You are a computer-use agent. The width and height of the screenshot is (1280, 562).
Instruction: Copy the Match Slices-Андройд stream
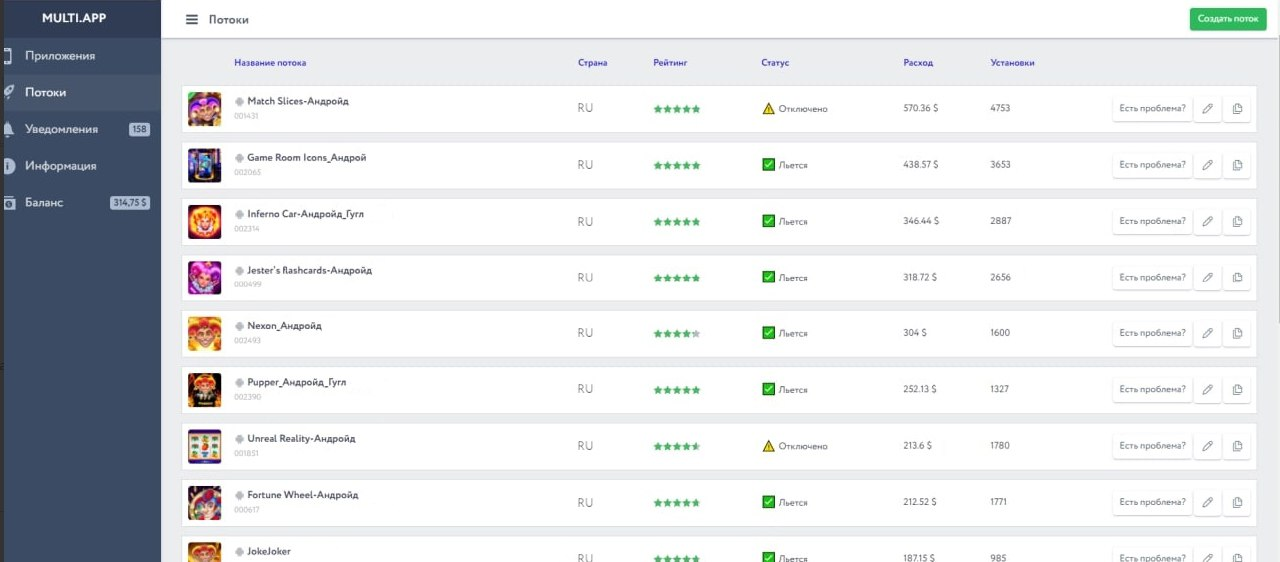[1237, 109]
